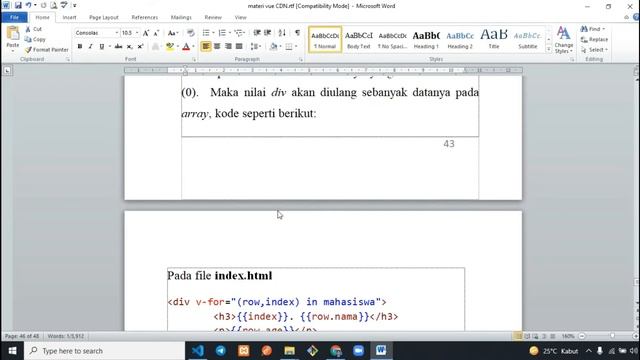This screenshot has width=640, height=360.
Task: Set Align Text Left
Action: tap(206, 47)
